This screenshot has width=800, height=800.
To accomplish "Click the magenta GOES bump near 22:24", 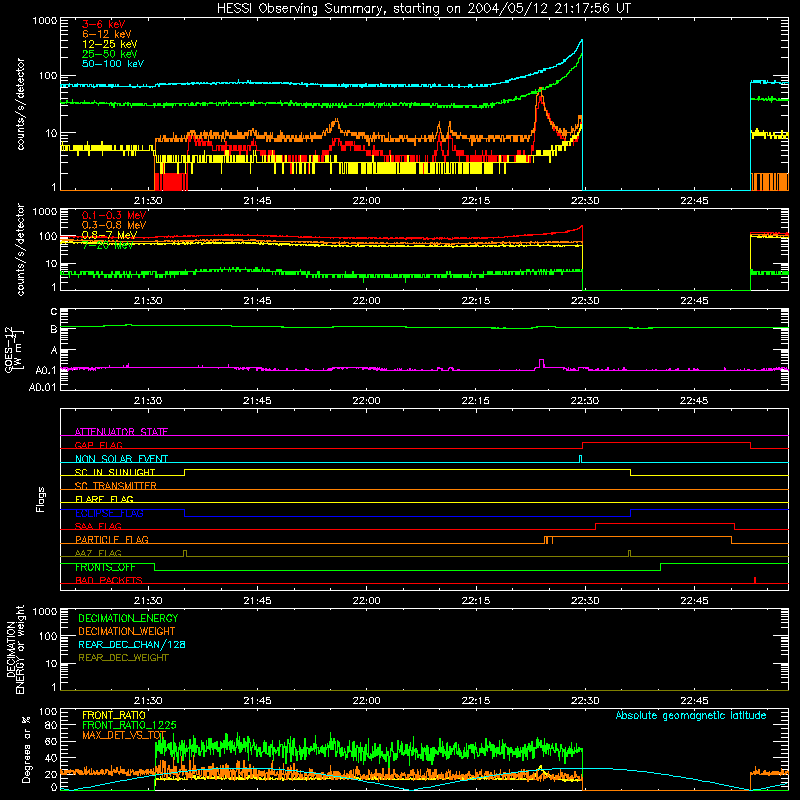I will pos(541,363).
